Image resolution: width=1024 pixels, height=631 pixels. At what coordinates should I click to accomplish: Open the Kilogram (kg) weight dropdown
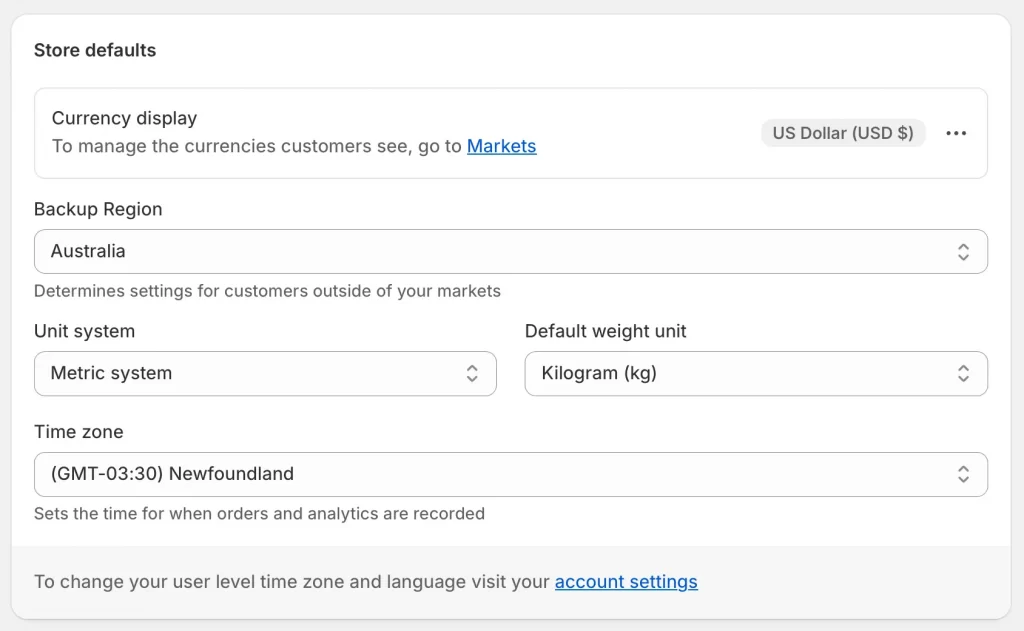point(740,374)
